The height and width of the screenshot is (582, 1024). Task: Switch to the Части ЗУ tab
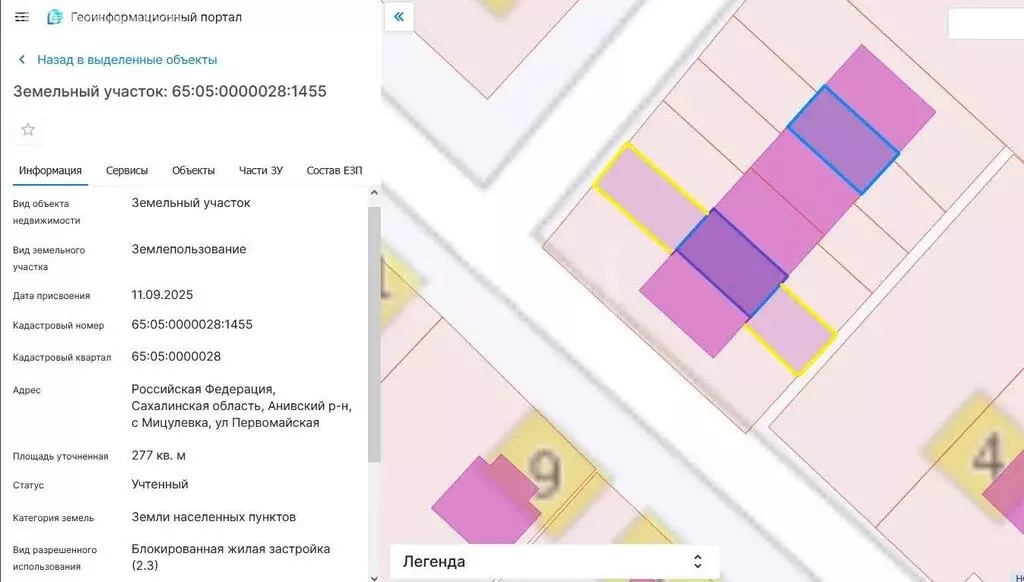[x=260, y=170]
